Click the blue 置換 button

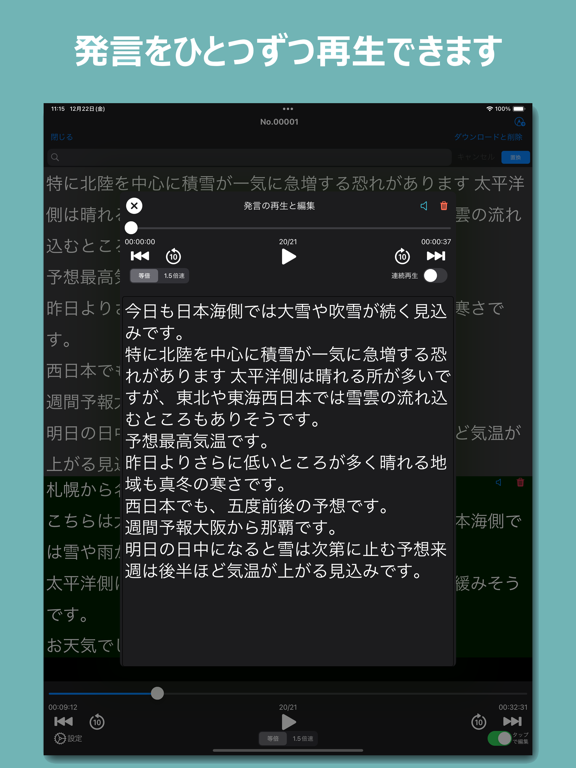[x=515, y=157]
